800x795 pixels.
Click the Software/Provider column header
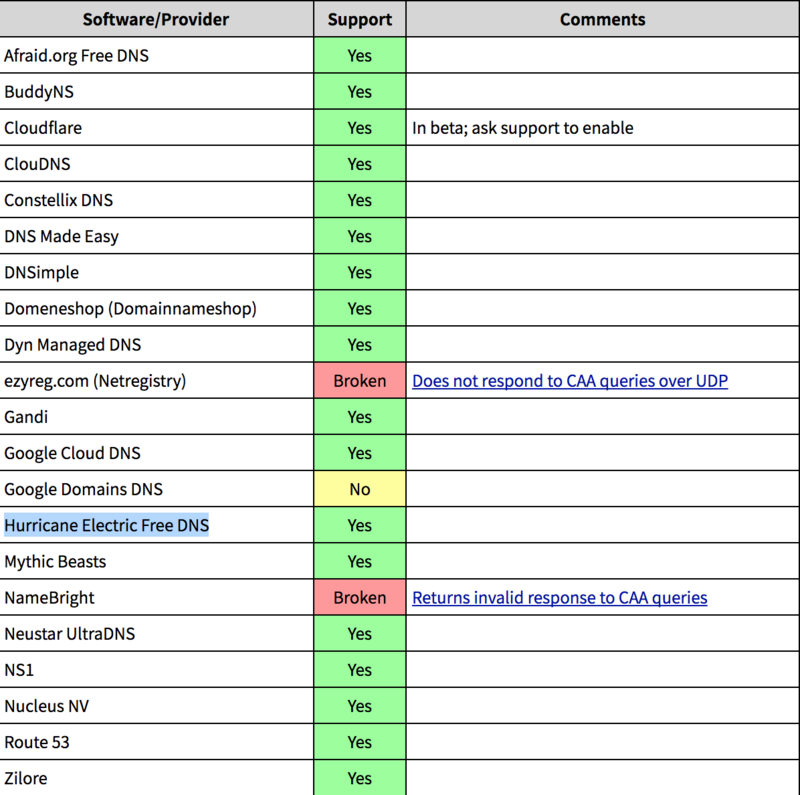click(x=156, y=20)
